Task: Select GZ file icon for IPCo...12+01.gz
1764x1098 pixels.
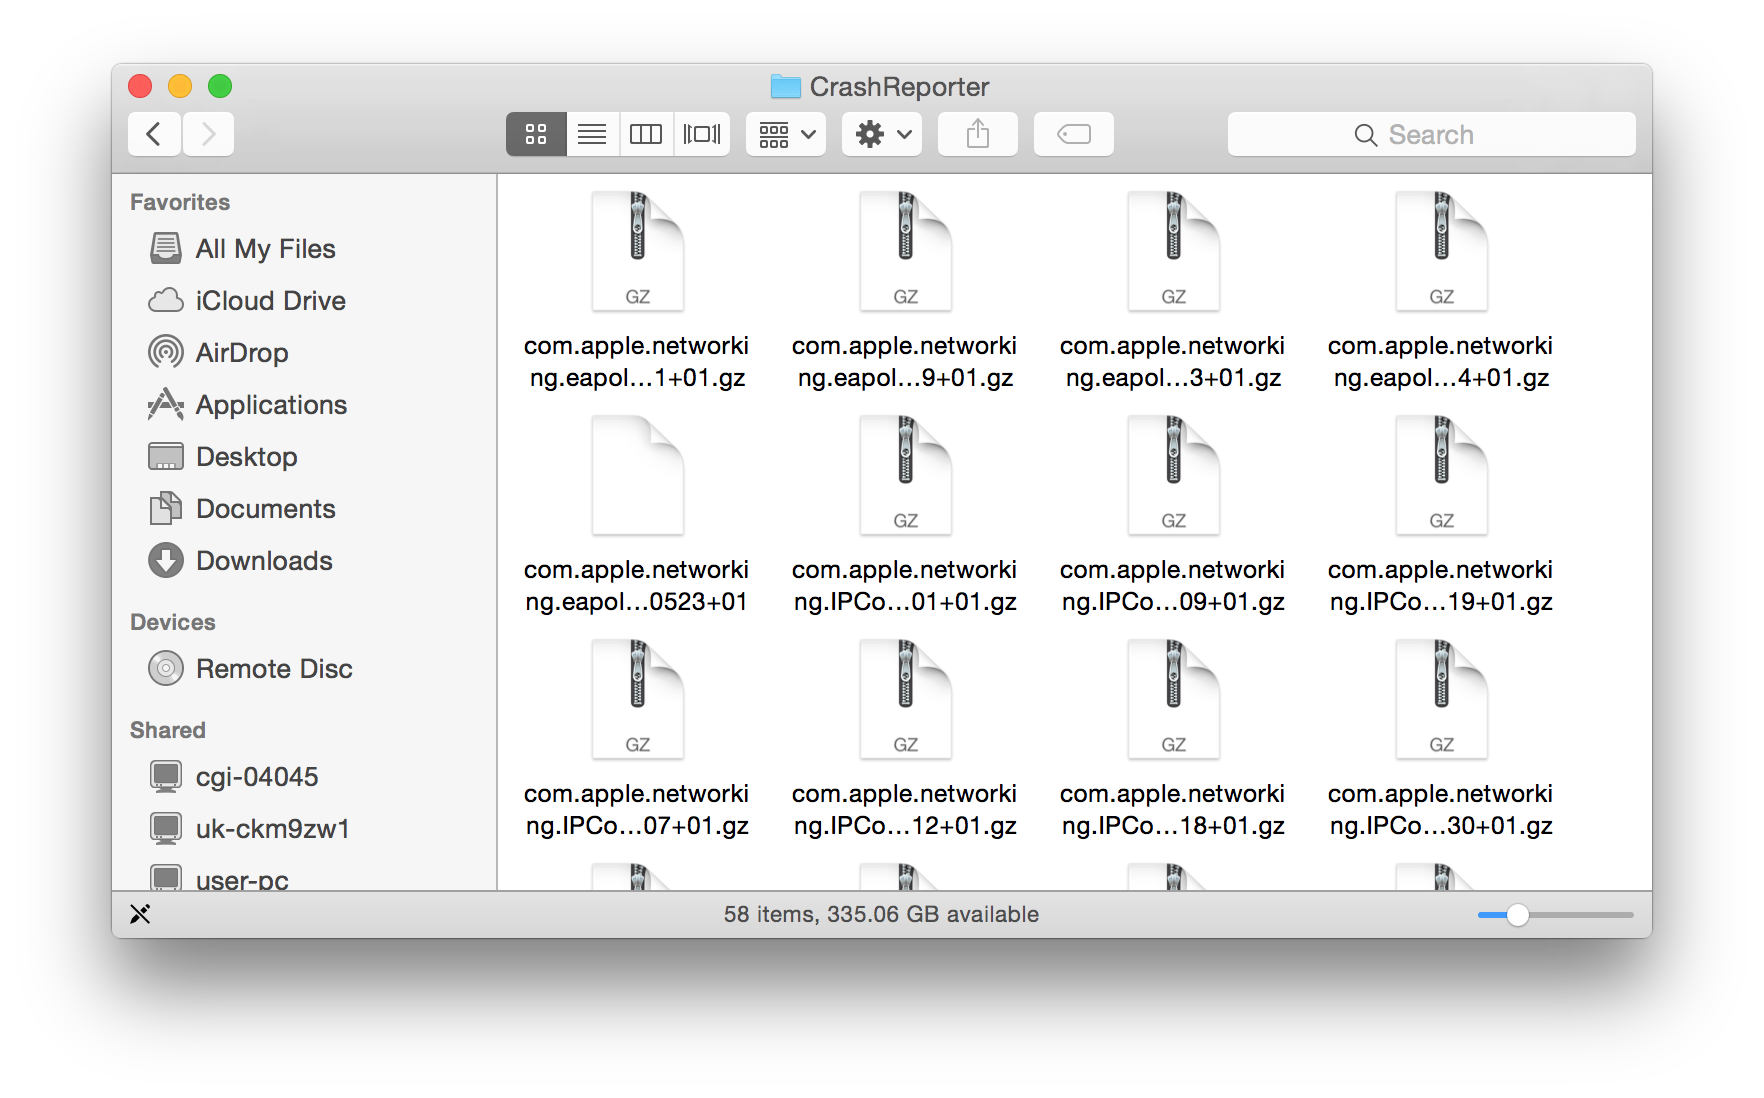Action: pos(906,699)
